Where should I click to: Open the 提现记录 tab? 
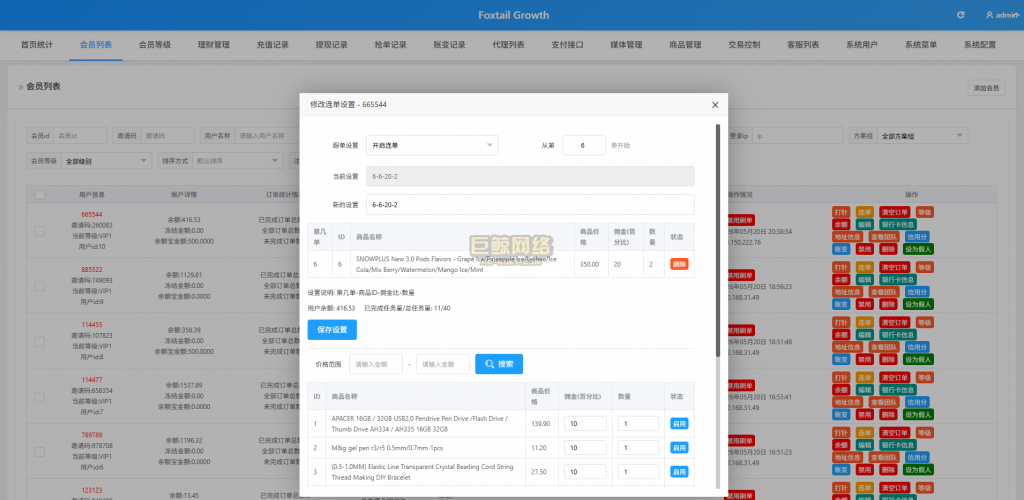pos(331,45)
